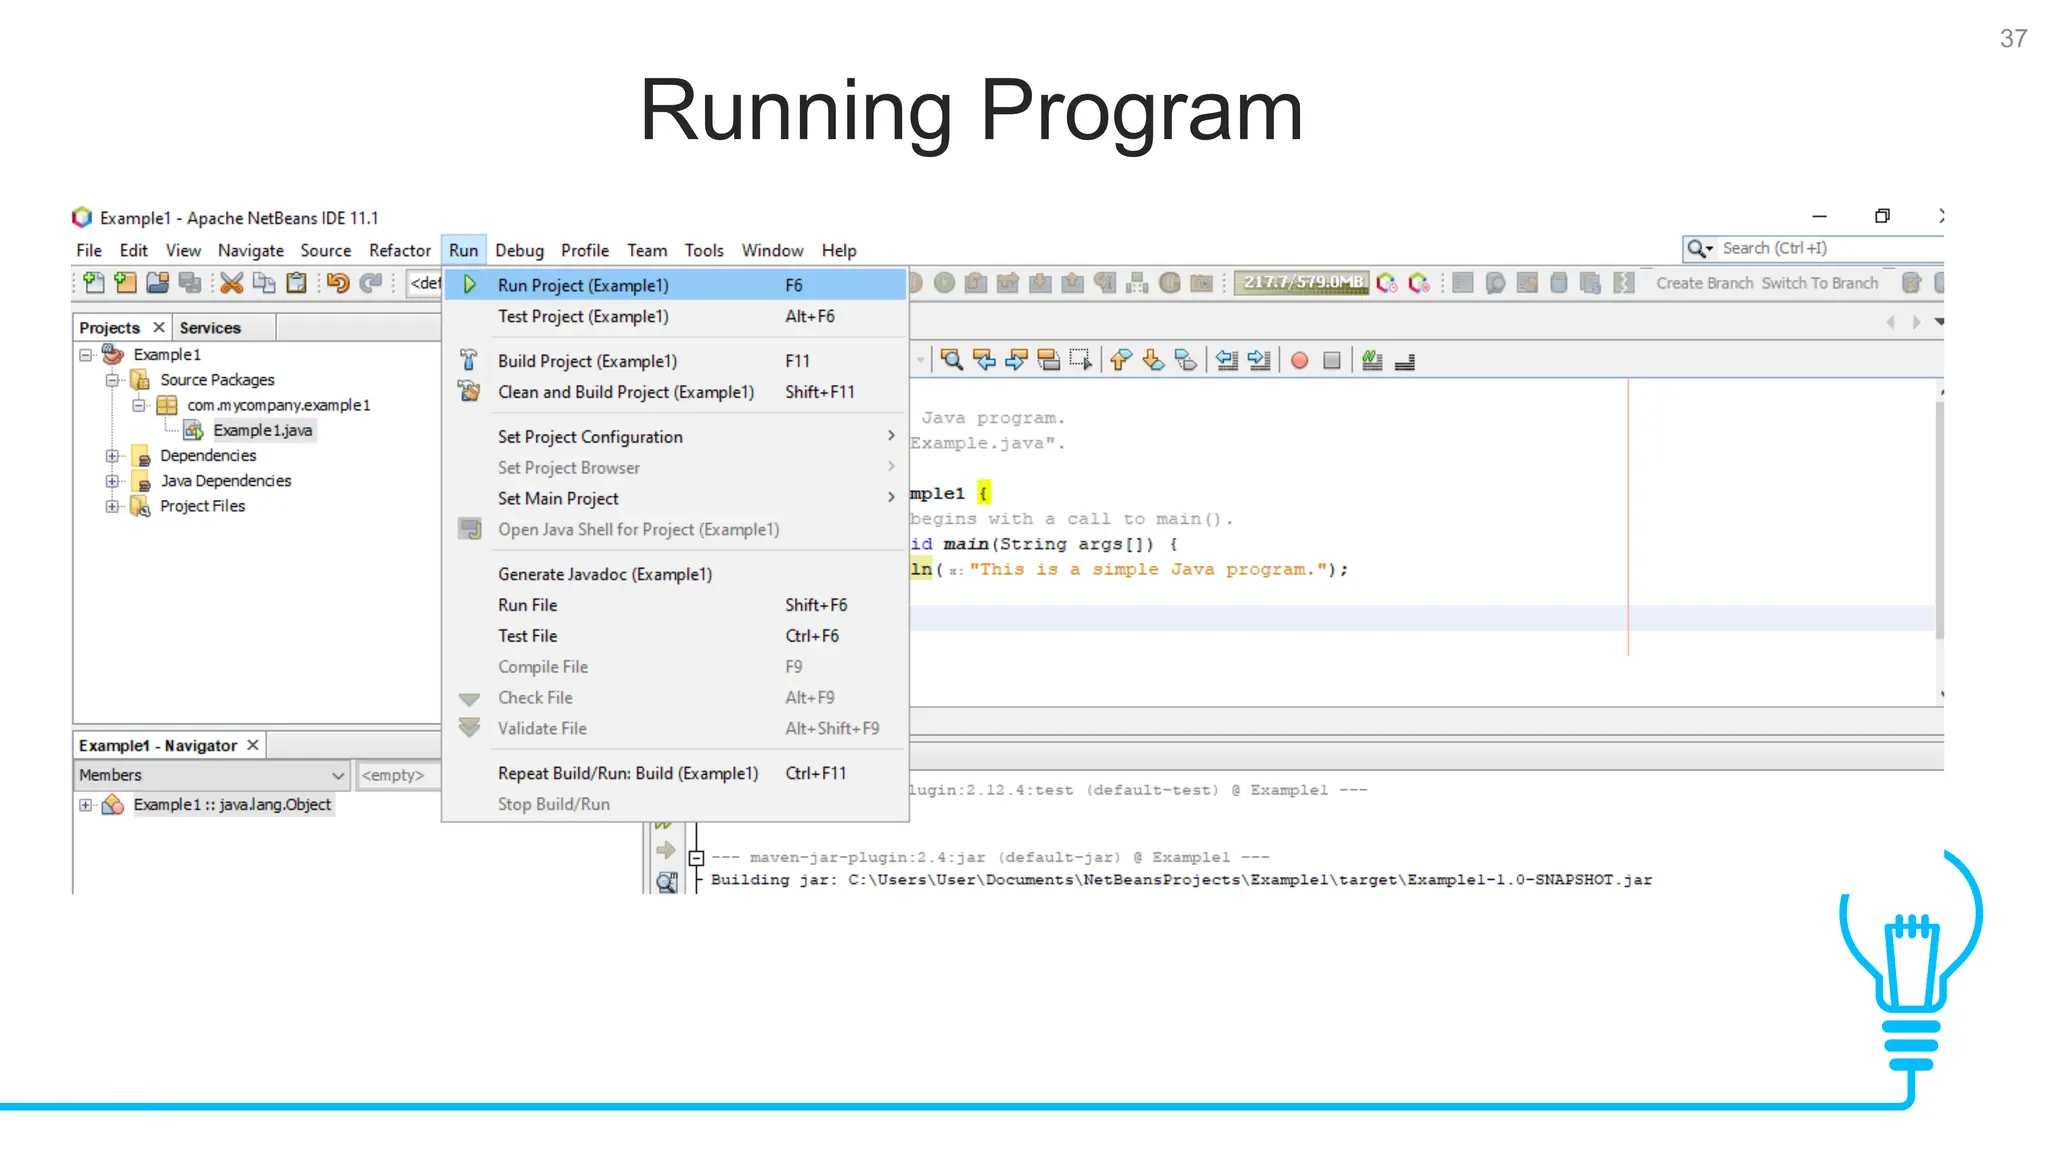Click the New File toolbar icon
Viewport: 2048px width, 1152px height.
93,283
